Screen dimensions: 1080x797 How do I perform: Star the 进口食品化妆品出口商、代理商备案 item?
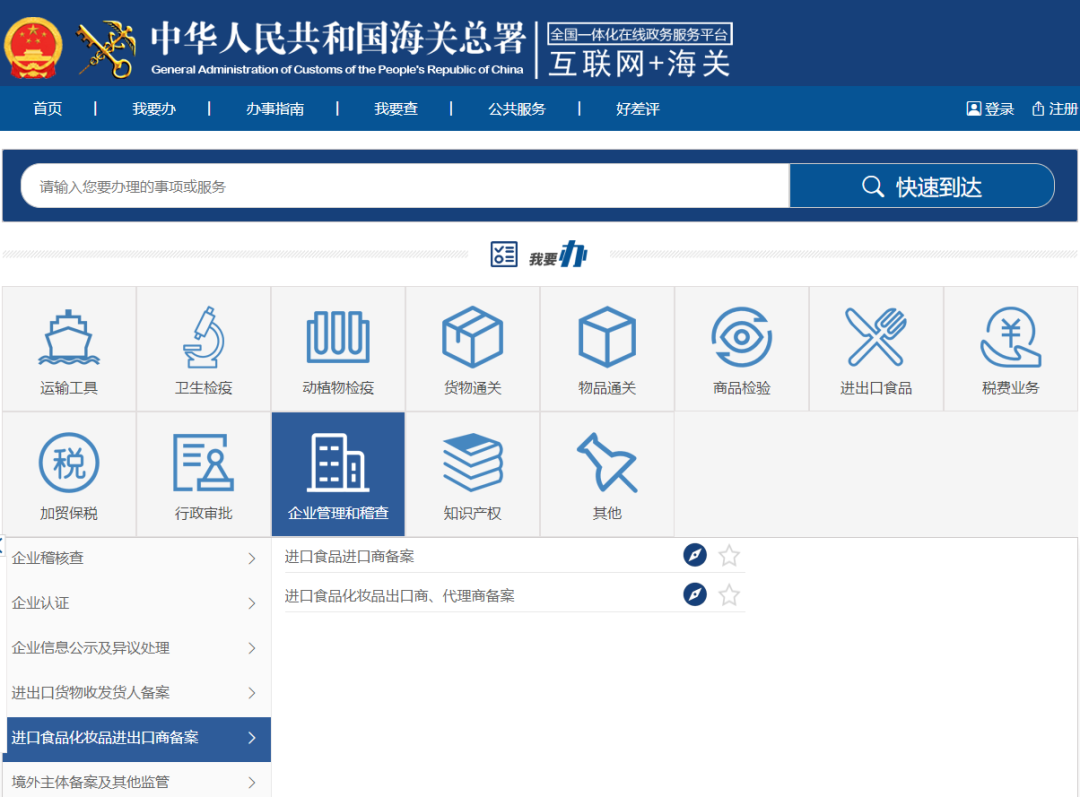pyautogui.click(x=729, y=594)
